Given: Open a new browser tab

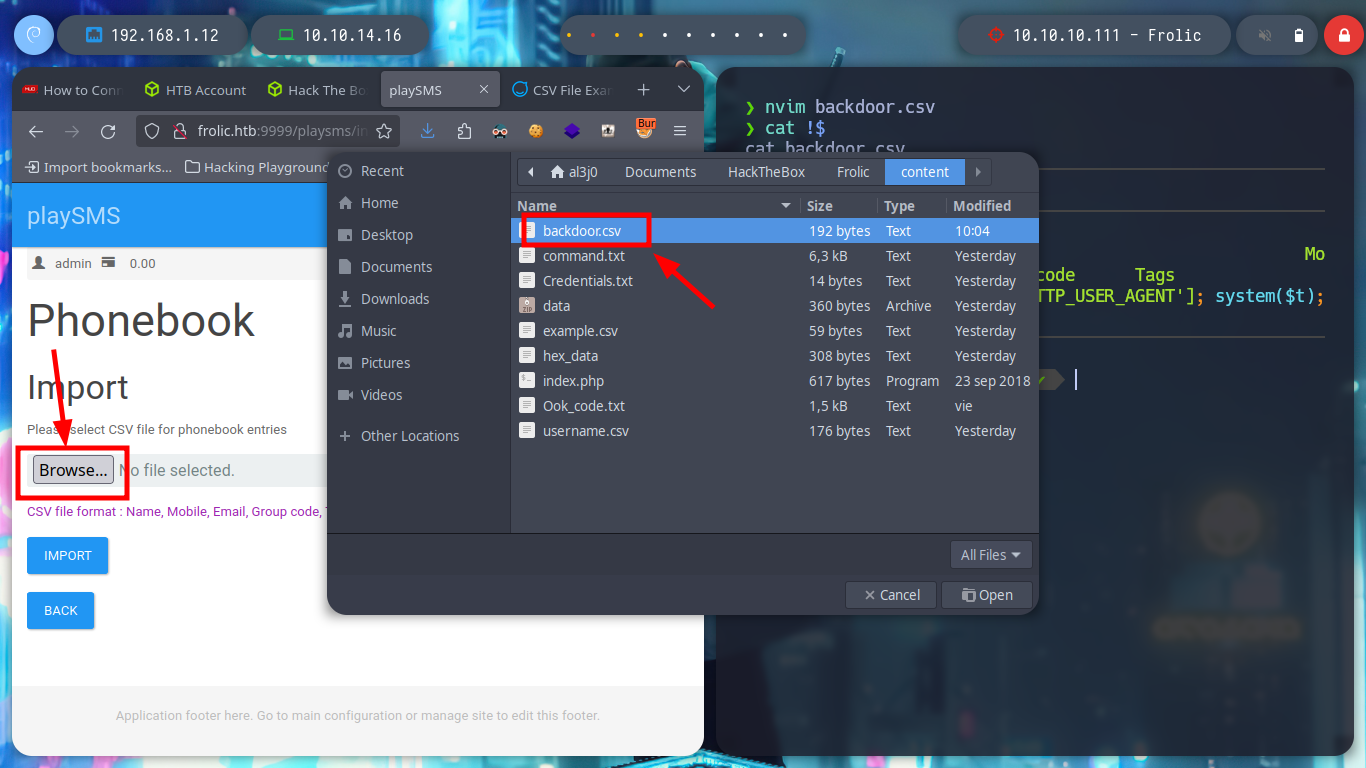Looking at the screenshot, I should pyautogui.click(x=643, y=90).
